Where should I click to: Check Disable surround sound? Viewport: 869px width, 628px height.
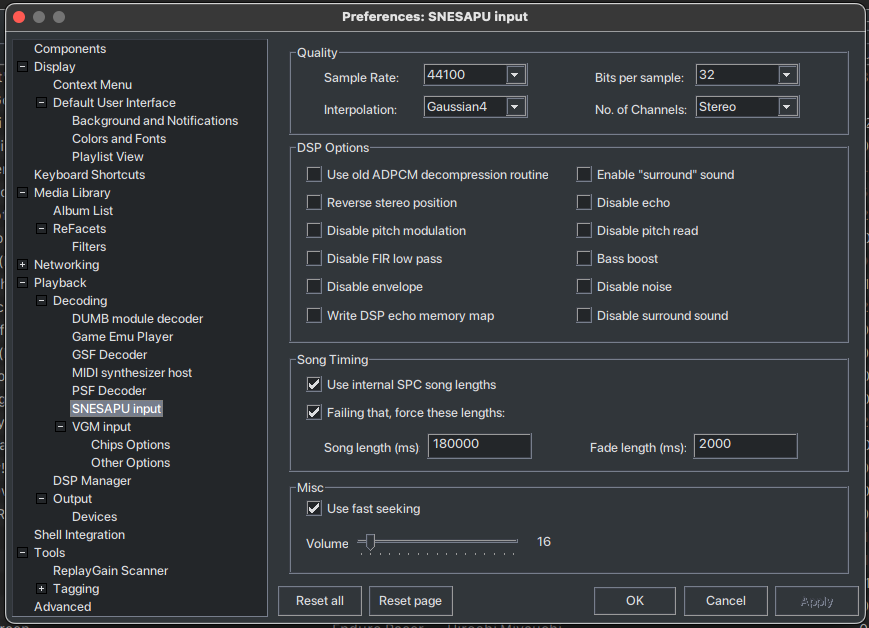(x=584, y=315)
